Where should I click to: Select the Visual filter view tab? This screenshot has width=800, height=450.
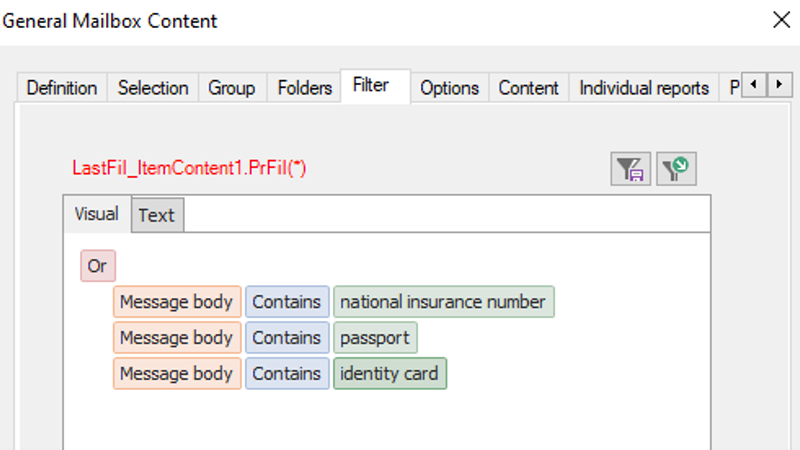click(x=96, y=214)
